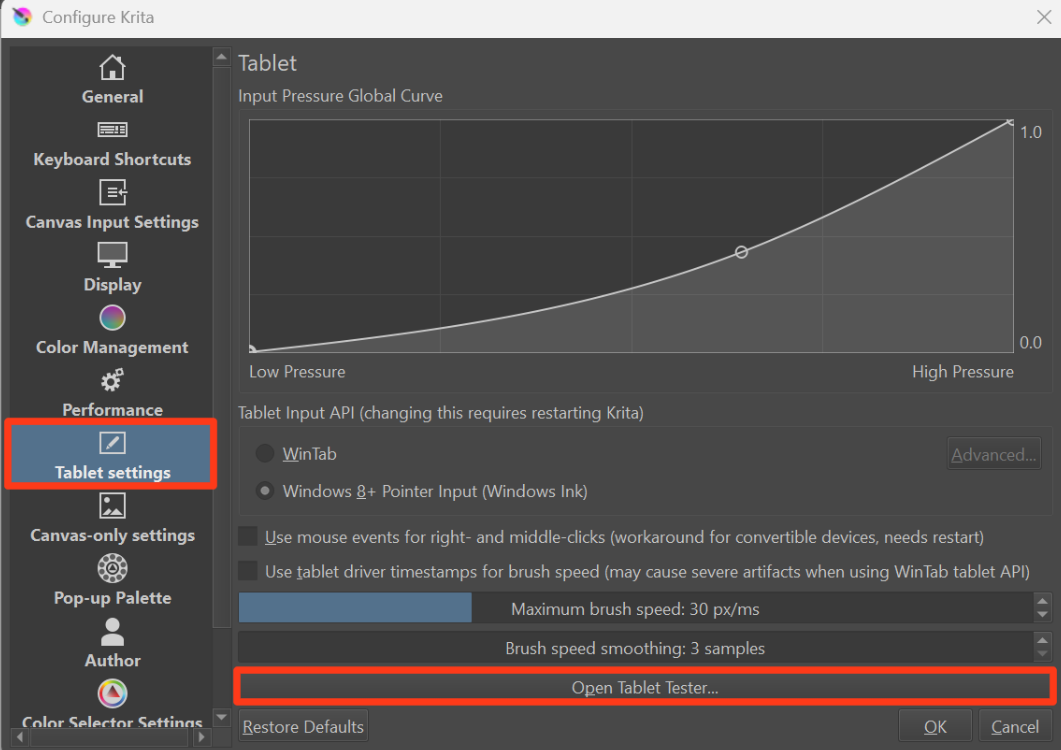Click Cancel button

tap(1015, 727)
